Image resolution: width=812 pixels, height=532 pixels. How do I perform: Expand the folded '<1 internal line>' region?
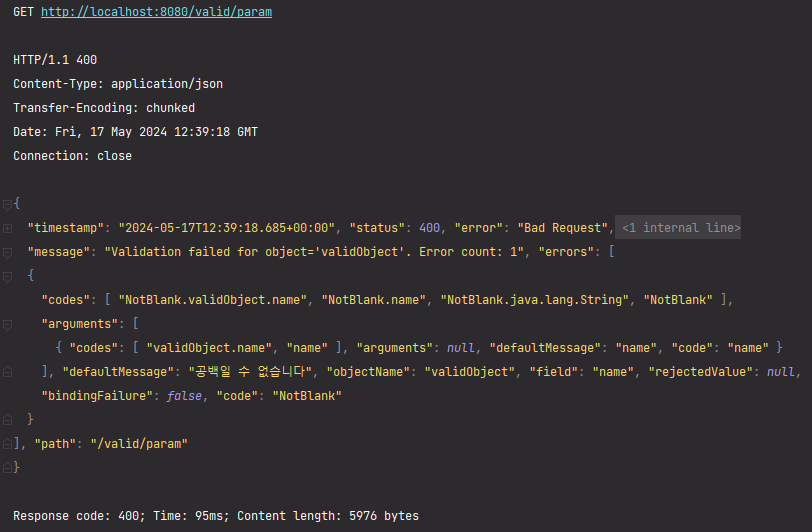(x=678, y=227)
